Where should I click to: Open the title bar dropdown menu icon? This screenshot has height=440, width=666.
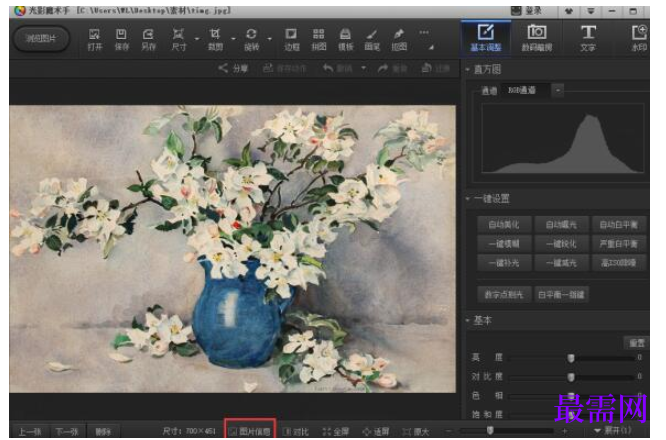coord(591,11)
